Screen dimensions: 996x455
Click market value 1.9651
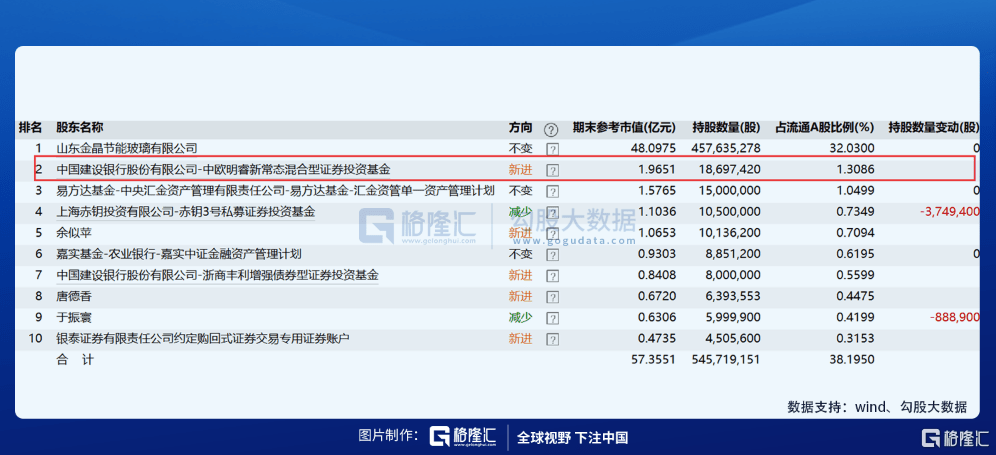click(x=656, y=170)
